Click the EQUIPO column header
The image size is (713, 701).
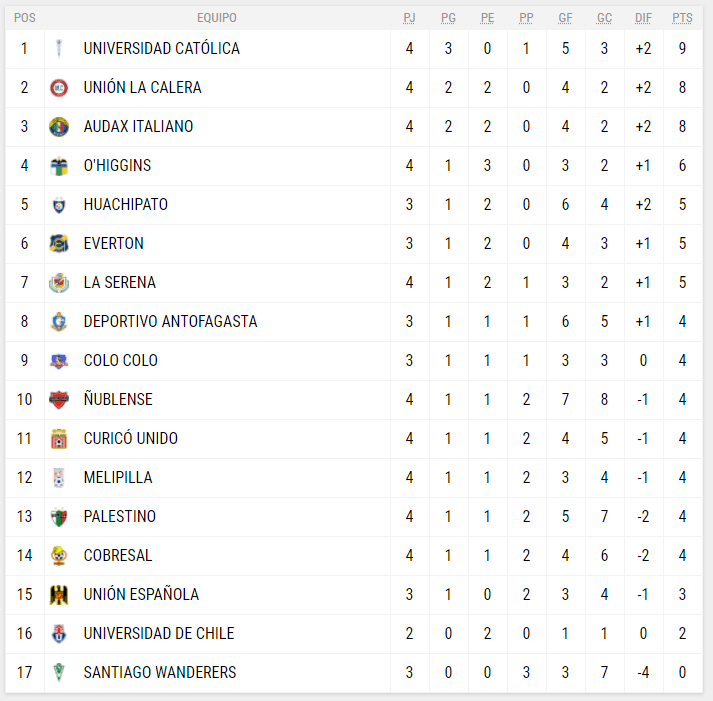tap(217, 18)
